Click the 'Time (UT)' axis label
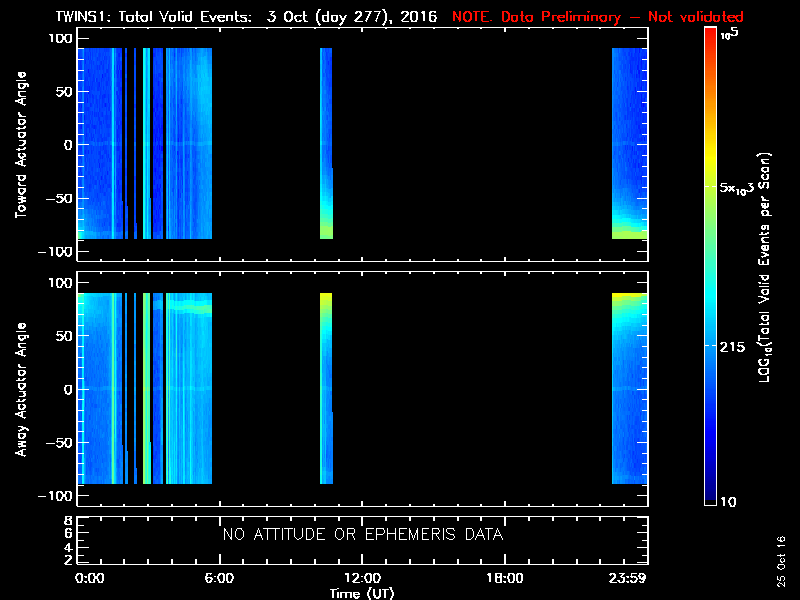This screenshot has width=800, height=600. point(362,593)
